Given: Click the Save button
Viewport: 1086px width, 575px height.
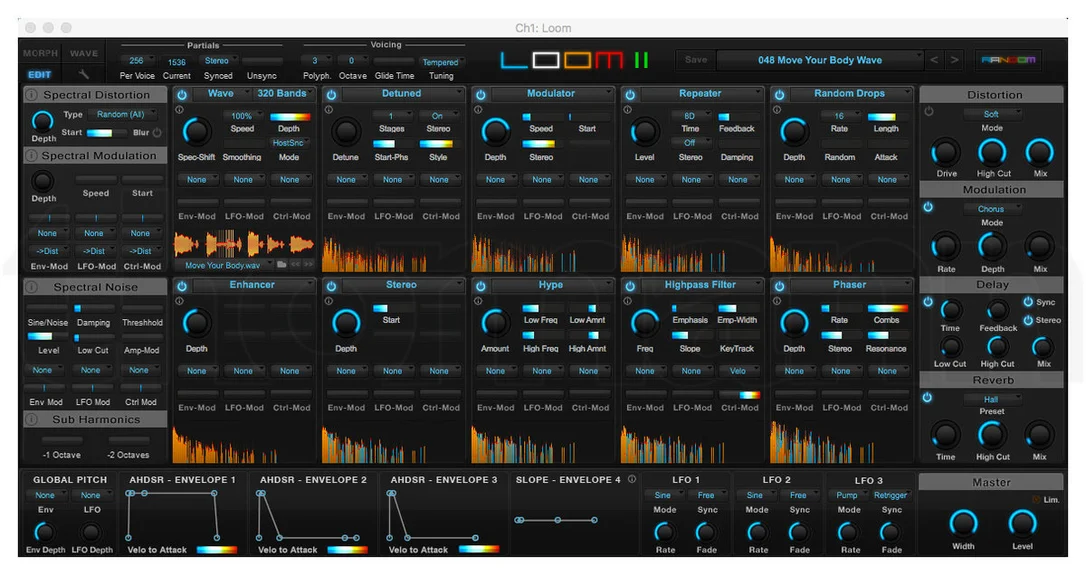Looking at the screenshot, I should point(696,60).
